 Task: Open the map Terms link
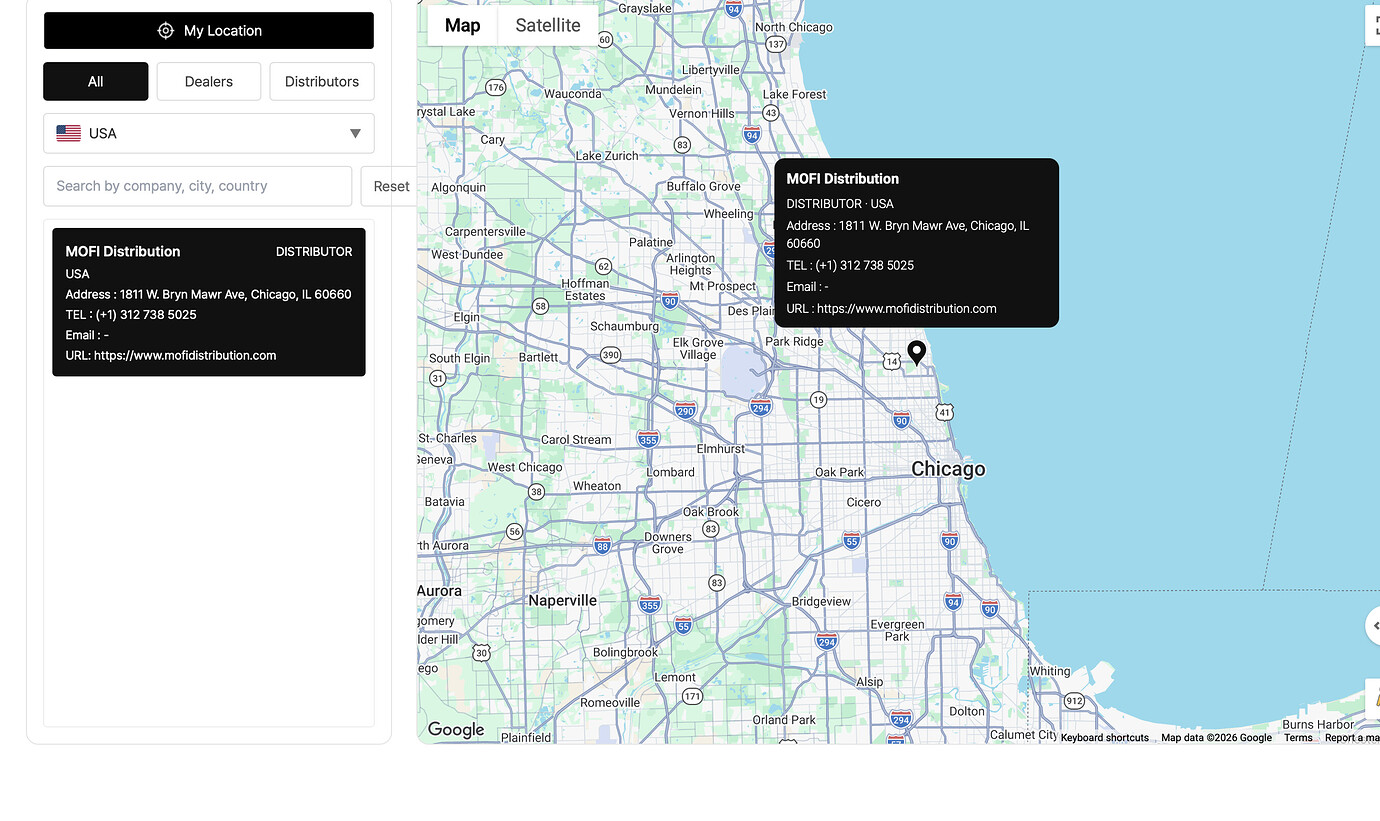tap(1298, 737)
